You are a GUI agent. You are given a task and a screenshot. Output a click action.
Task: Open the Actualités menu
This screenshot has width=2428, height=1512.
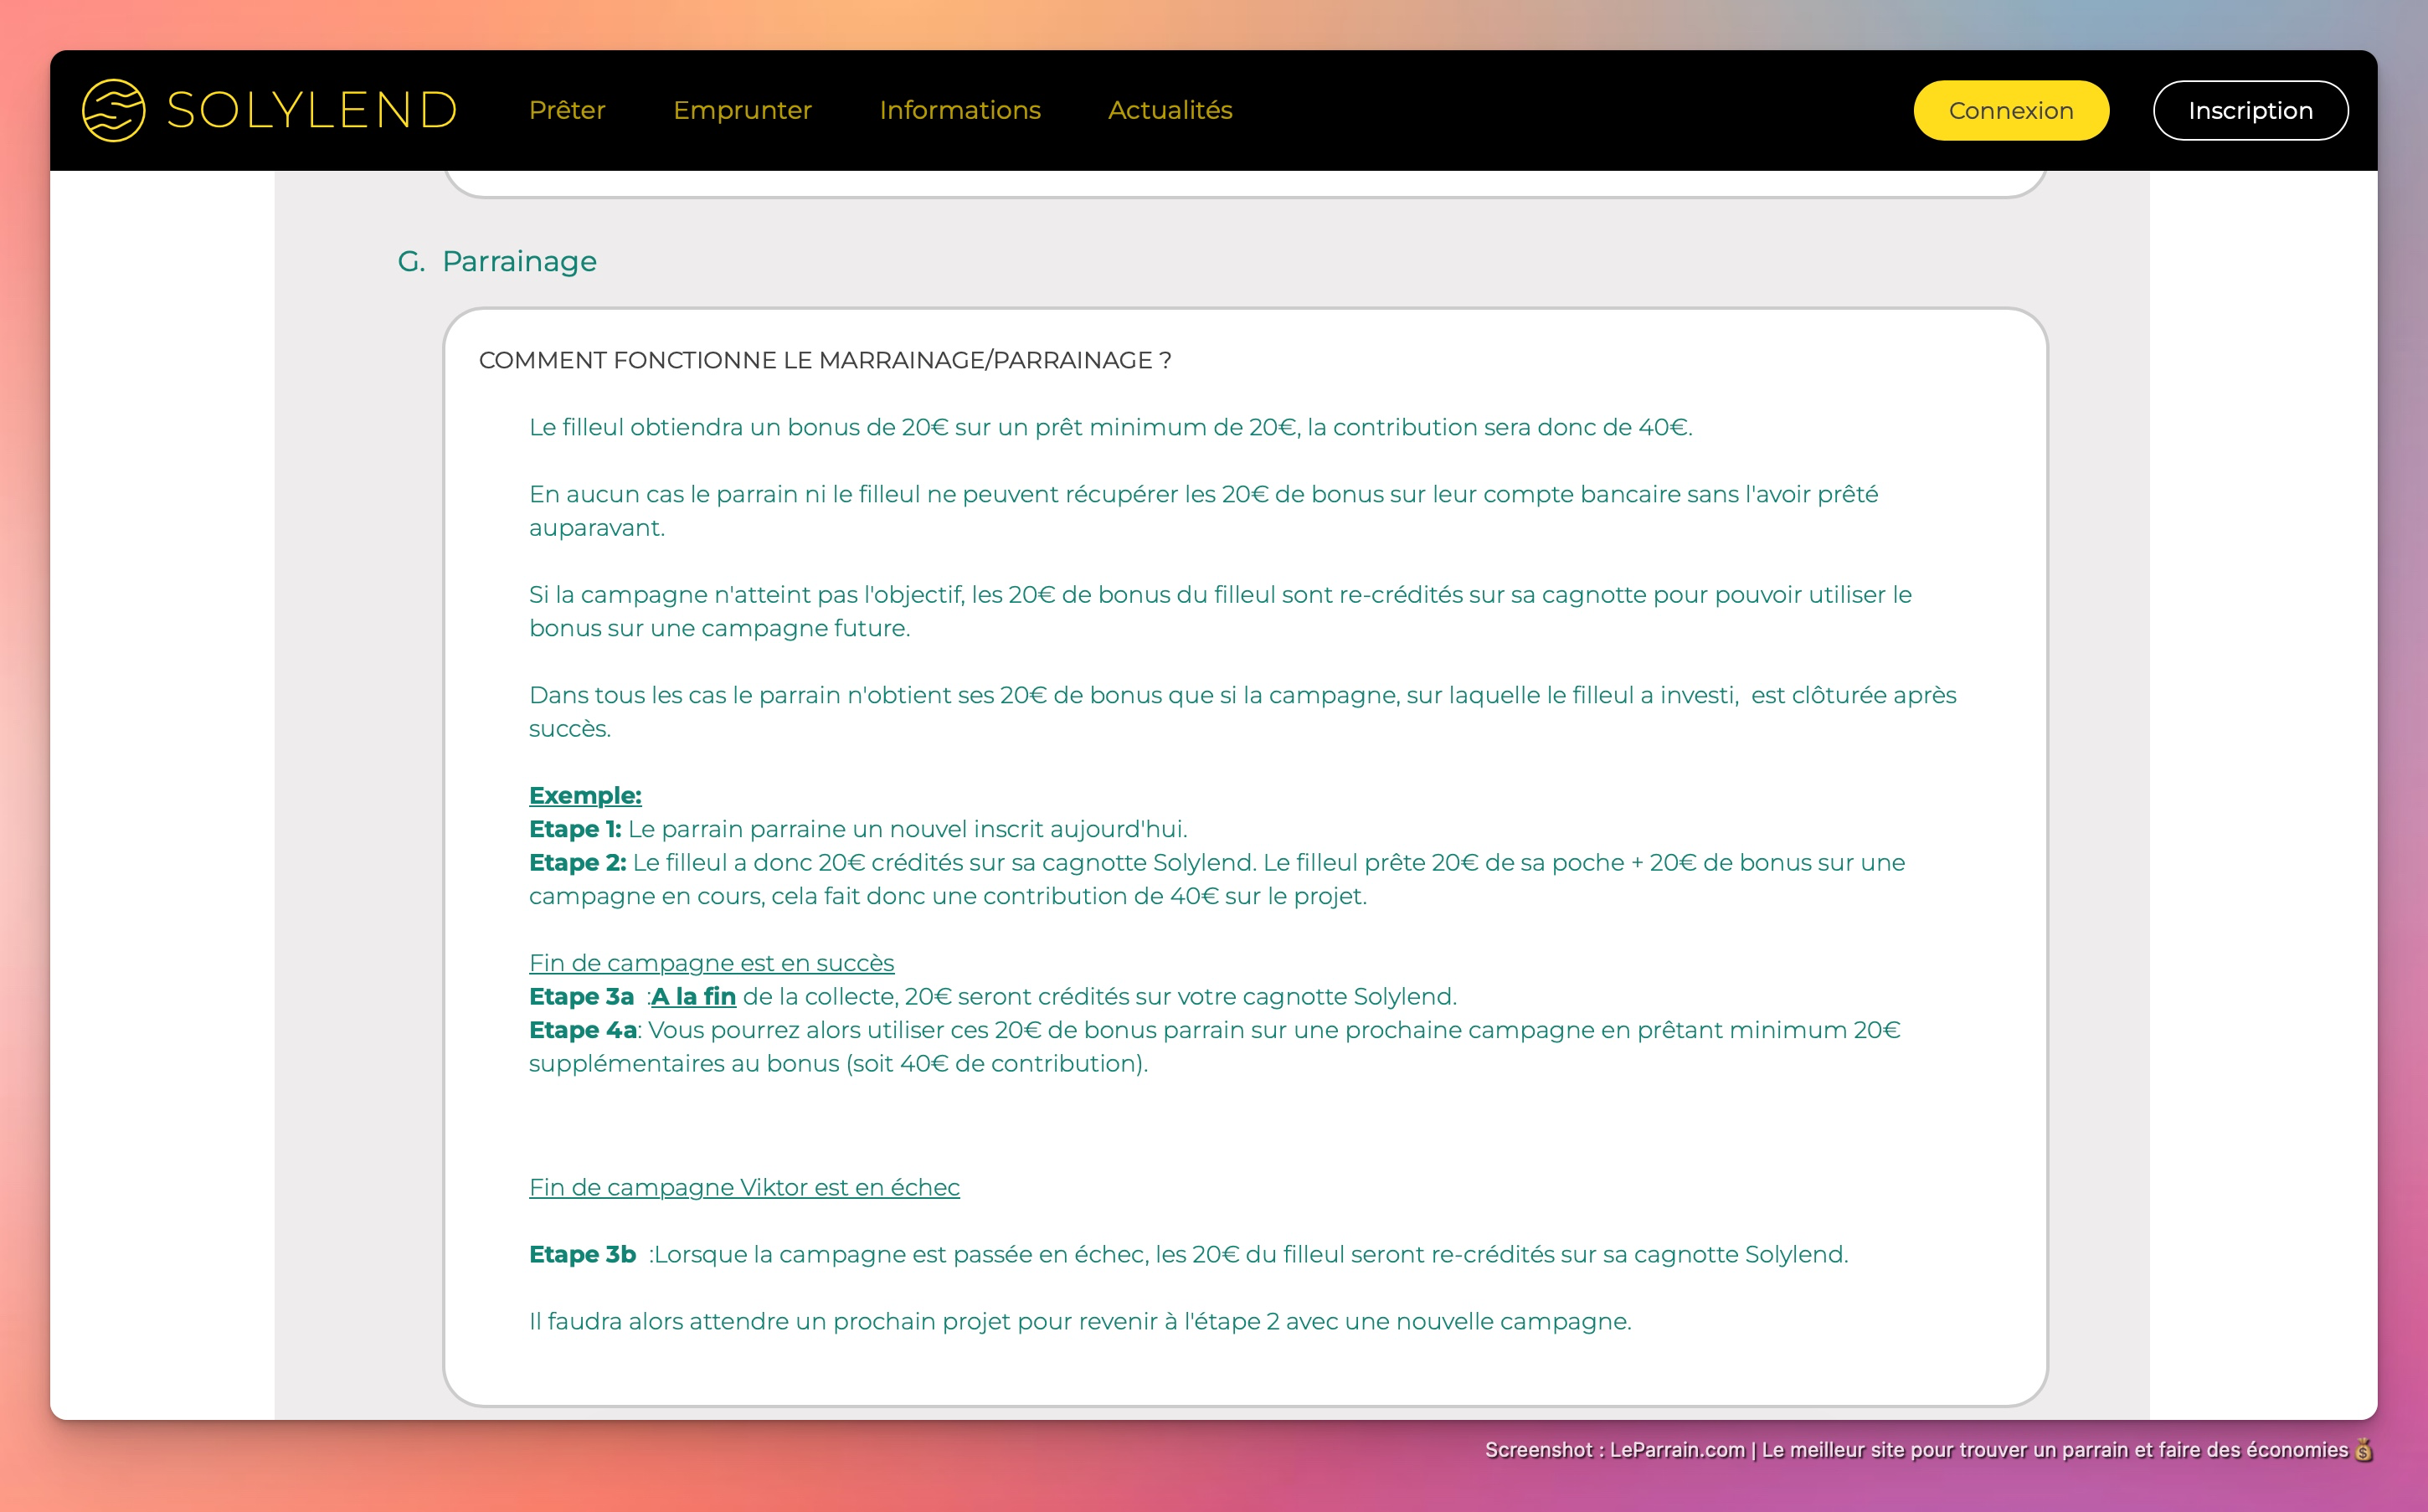tap(1169, 110)
